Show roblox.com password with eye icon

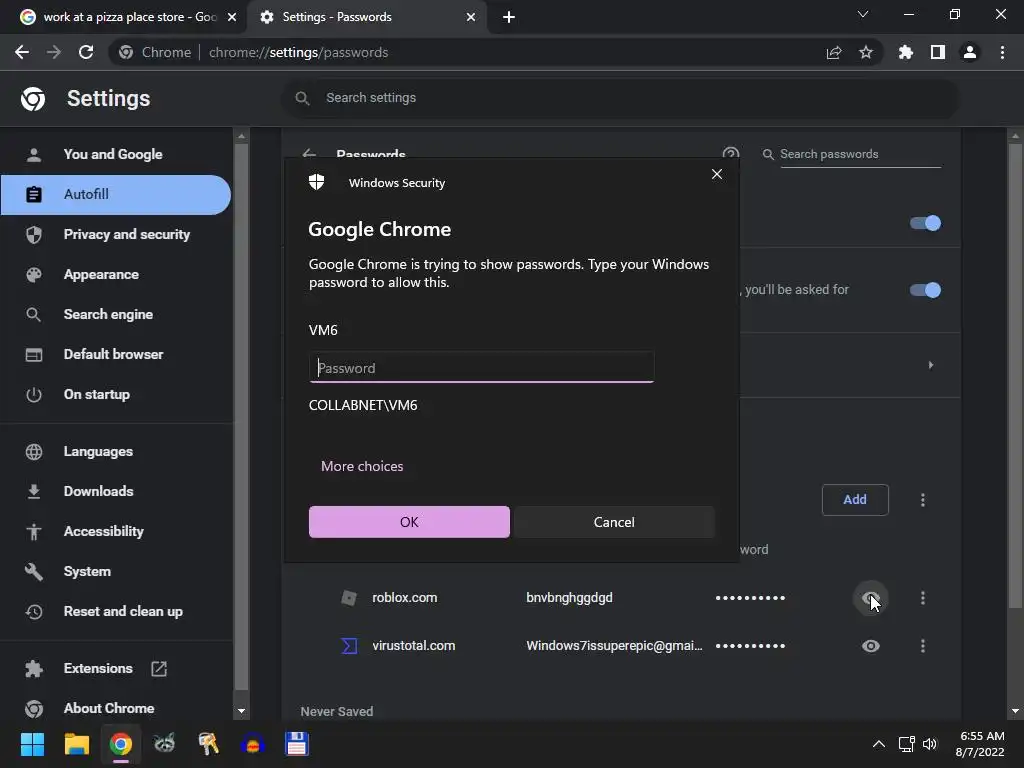coord(871,598)
